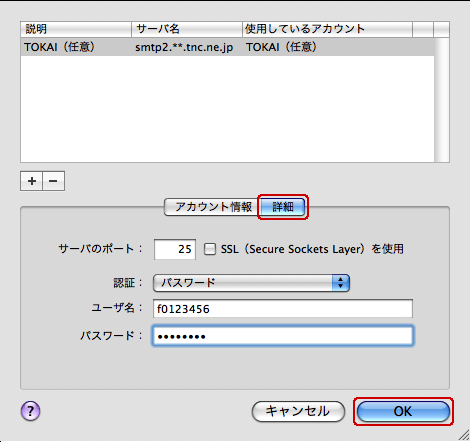The image size is (470, 442).
Task: Switch to the 詳細 tab
Action: click(x=283, y=207)
